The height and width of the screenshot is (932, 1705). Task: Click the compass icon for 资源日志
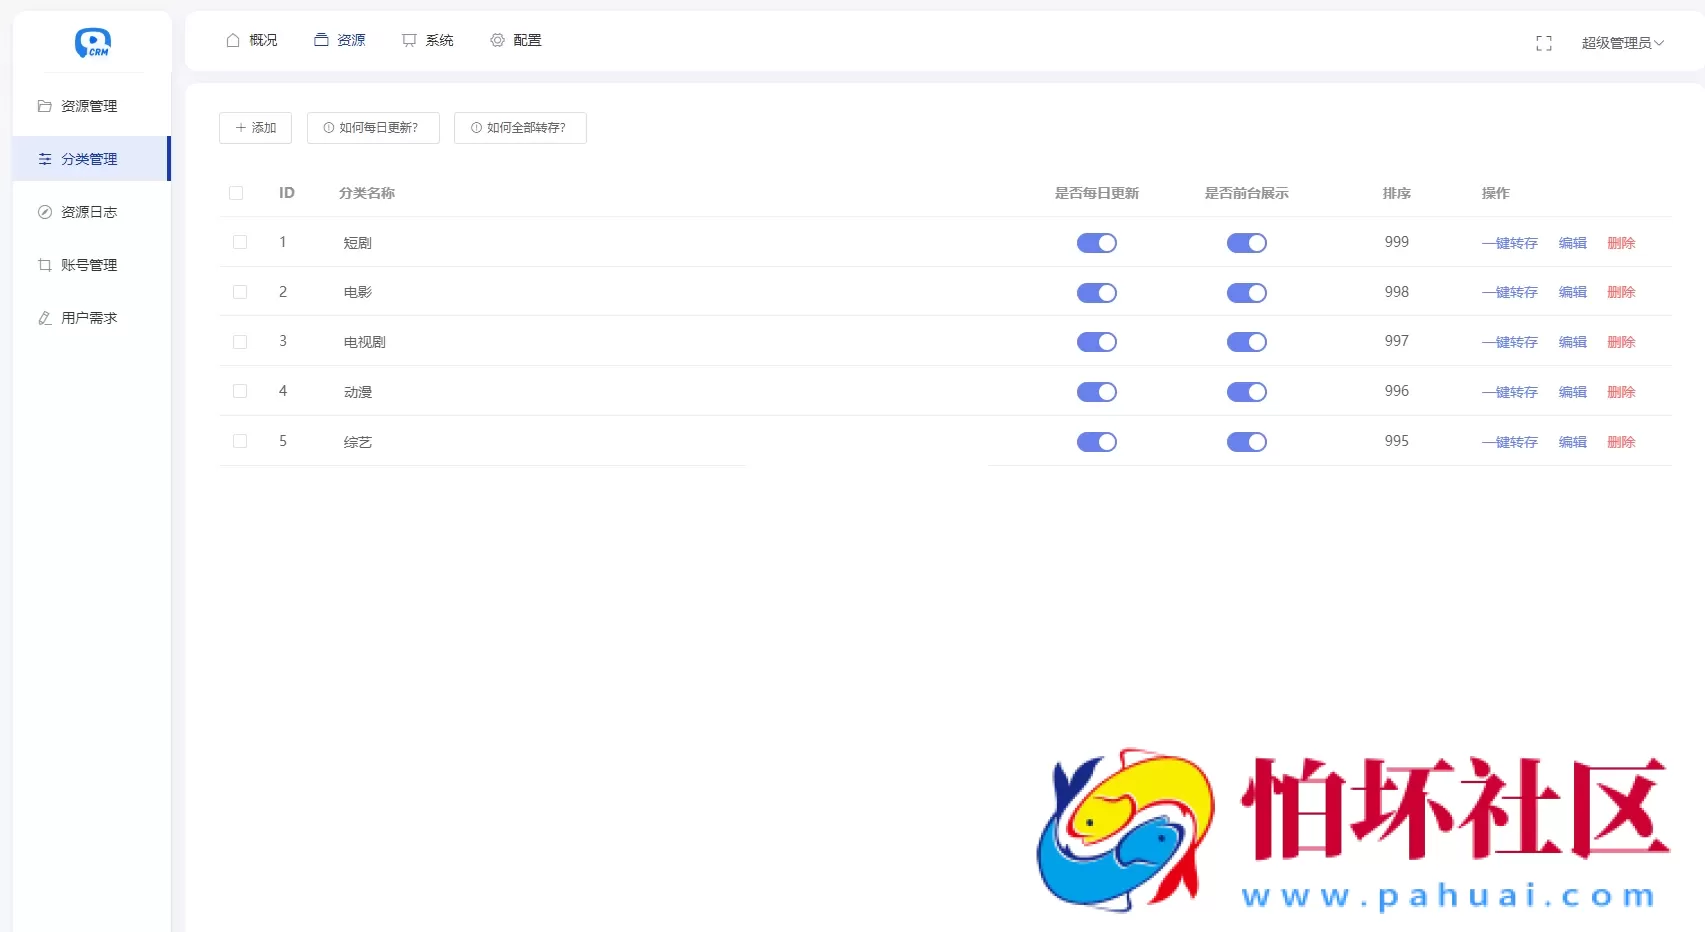click(45, 212)
